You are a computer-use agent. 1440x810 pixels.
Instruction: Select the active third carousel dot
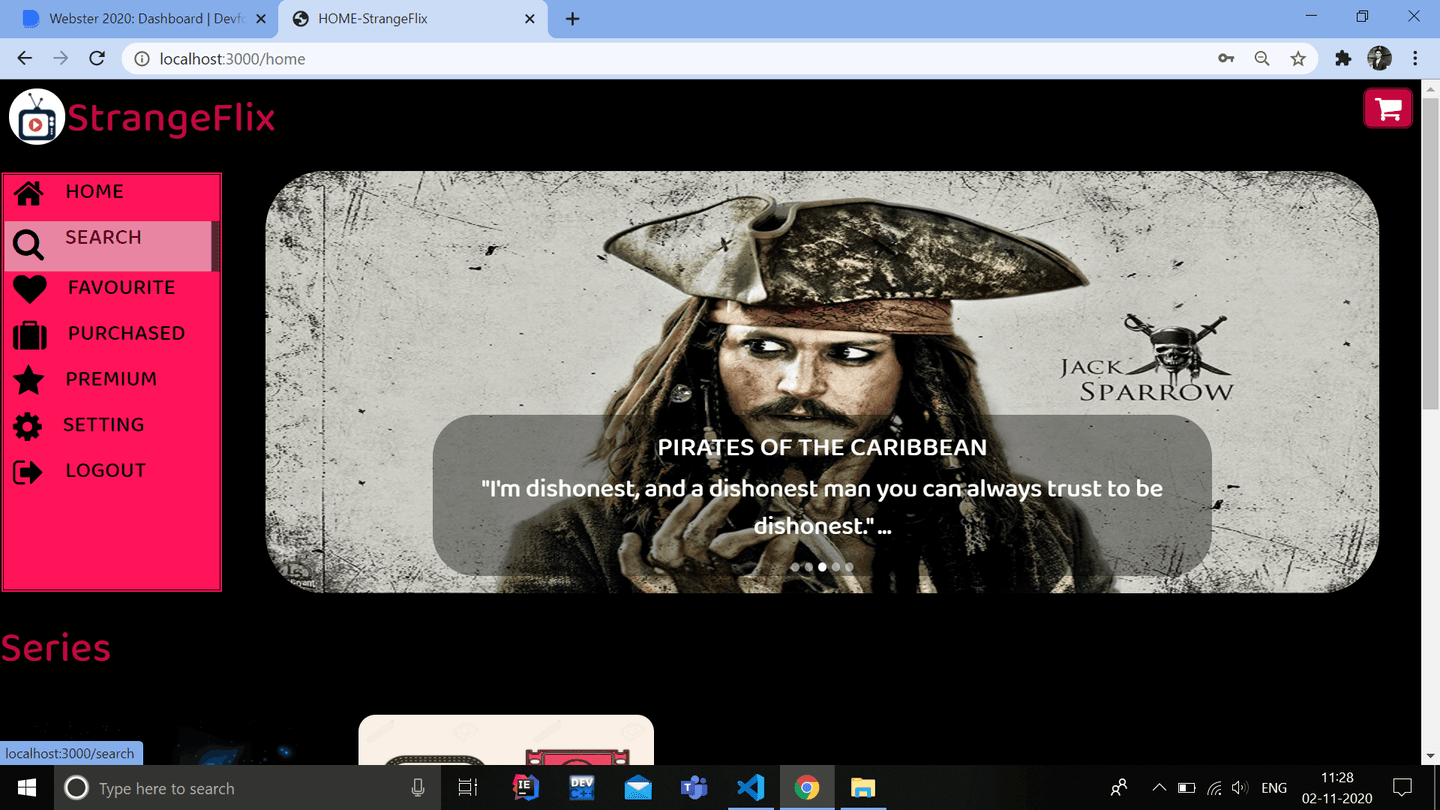(x=822, y=567)
